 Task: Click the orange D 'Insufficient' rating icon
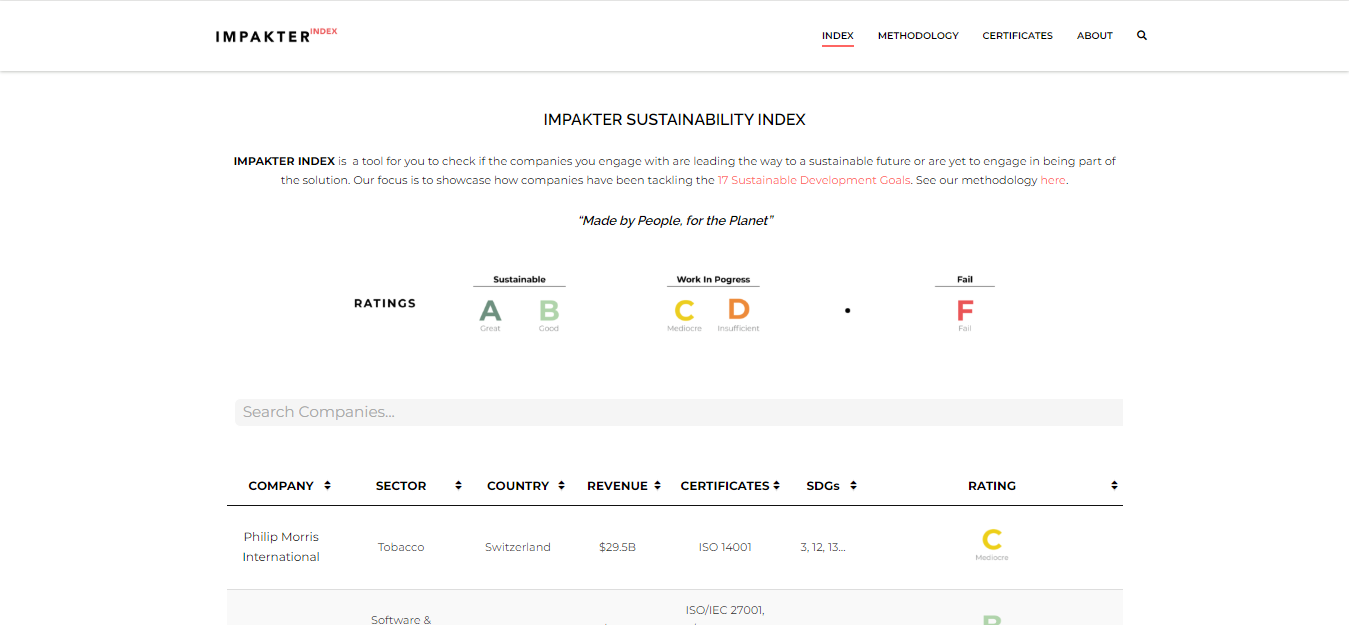pos(738,311)
